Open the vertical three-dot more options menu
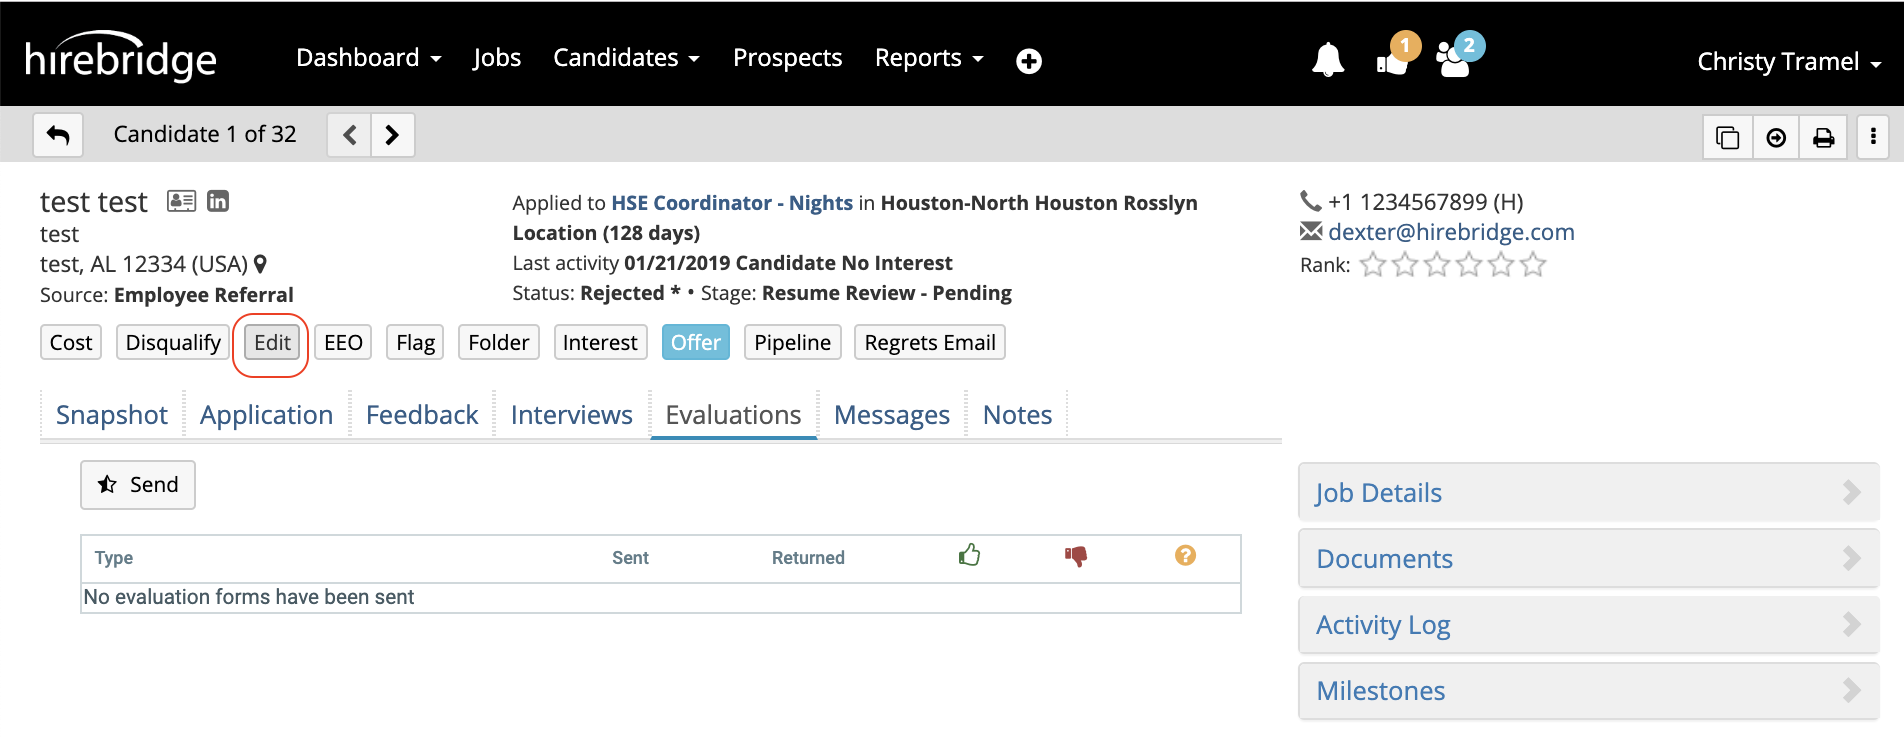 click(1872, 138)
